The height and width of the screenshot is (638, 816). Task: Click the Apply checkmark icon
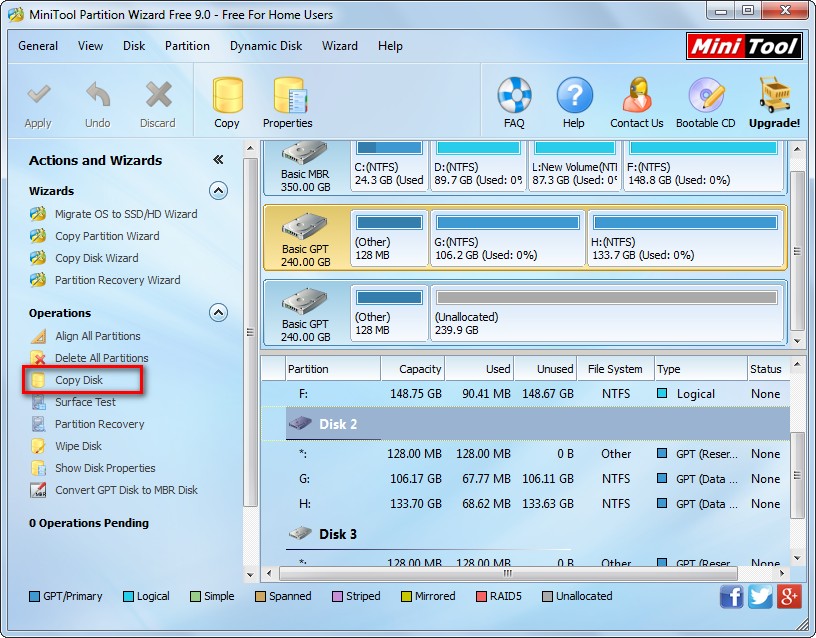[x=38, y=95]
